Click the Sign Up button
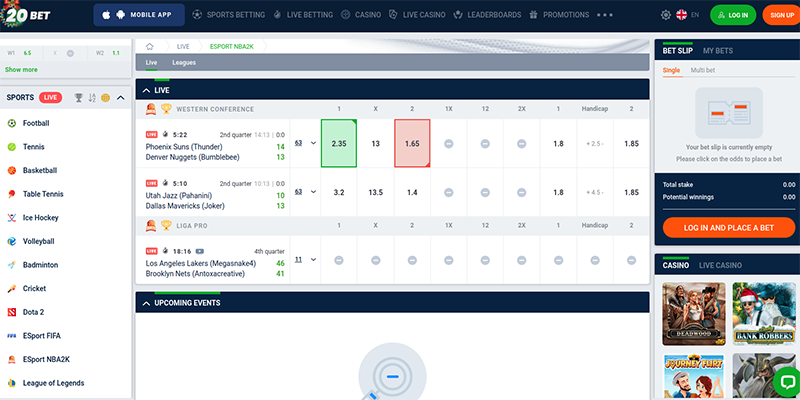 [781, 15]
